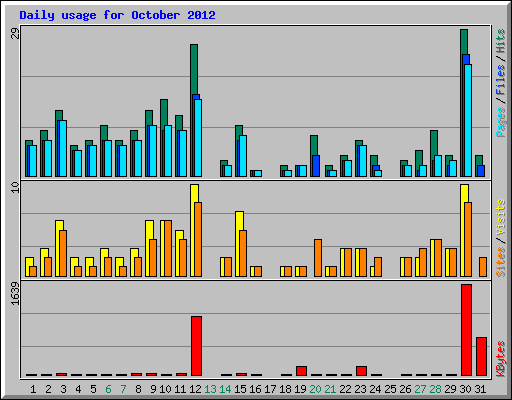Viewport: 512px width, 400px height.
Task: Click the 10 axis maximum label
Action: tap(15, 188)
